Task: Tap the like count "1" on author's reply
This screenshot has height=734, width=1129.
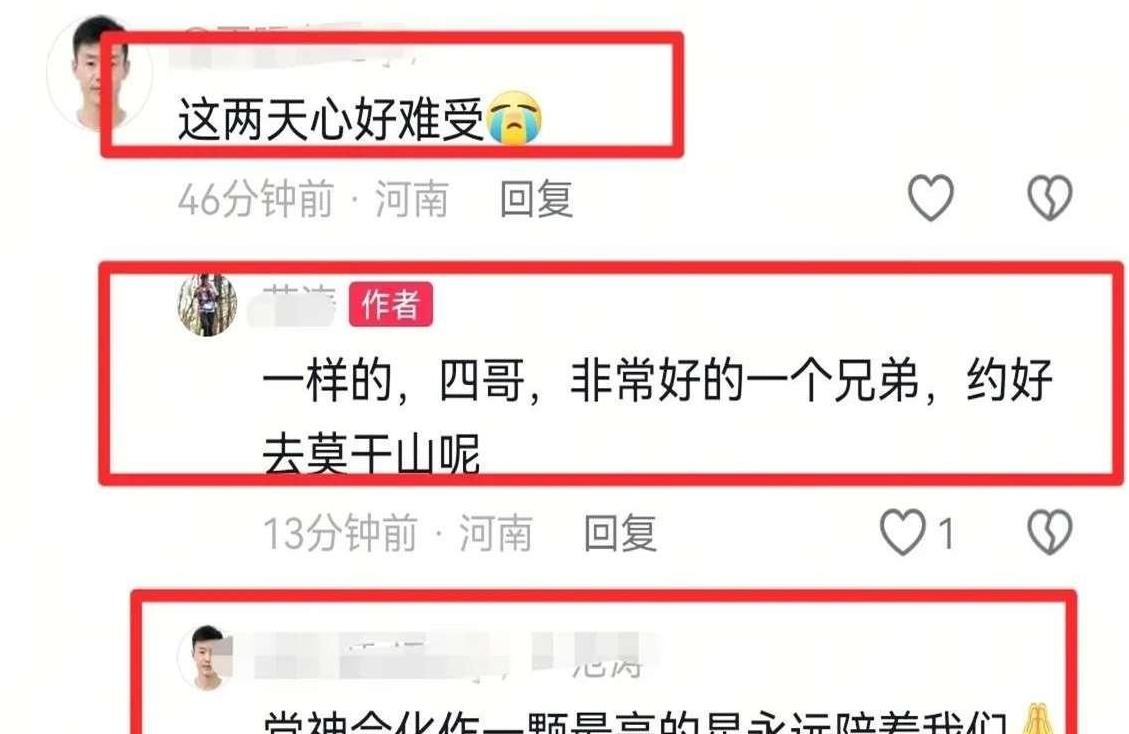Action: 946,534
